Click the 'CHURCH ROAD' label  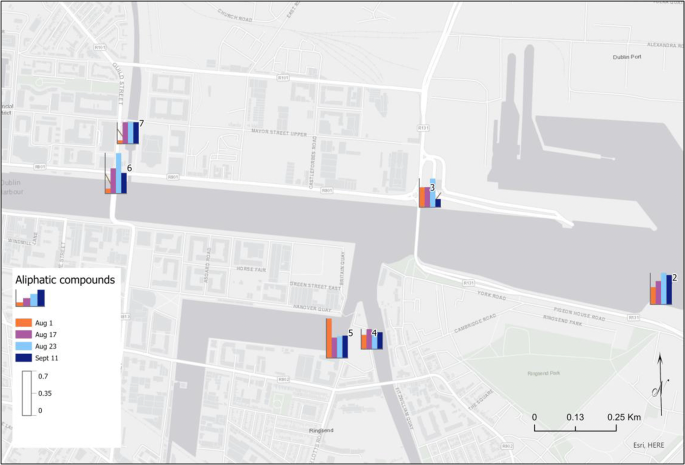pos(235,15)
